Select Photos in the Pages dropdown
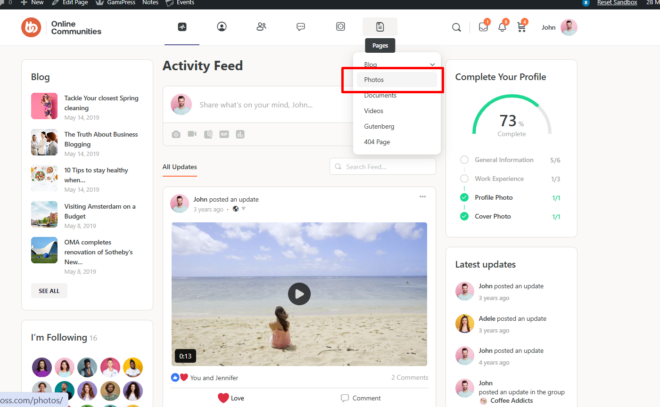 [x=397, y=80]
